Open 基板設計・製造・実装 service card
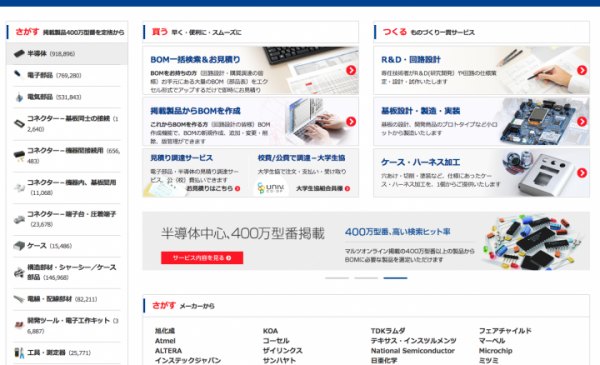Image resolution: width=600 pixels, height=365 pixels. coord(481,121)
